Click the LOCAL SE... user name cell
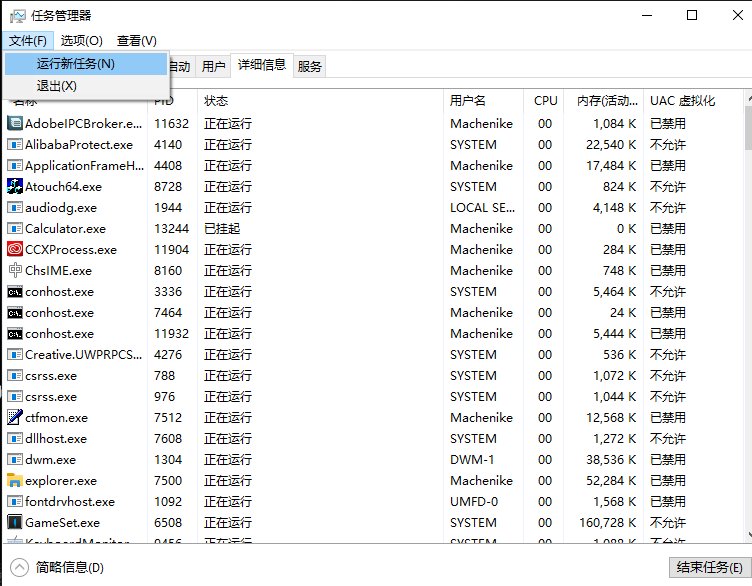This screenshot has width=752, height=586. pos(482,208)
